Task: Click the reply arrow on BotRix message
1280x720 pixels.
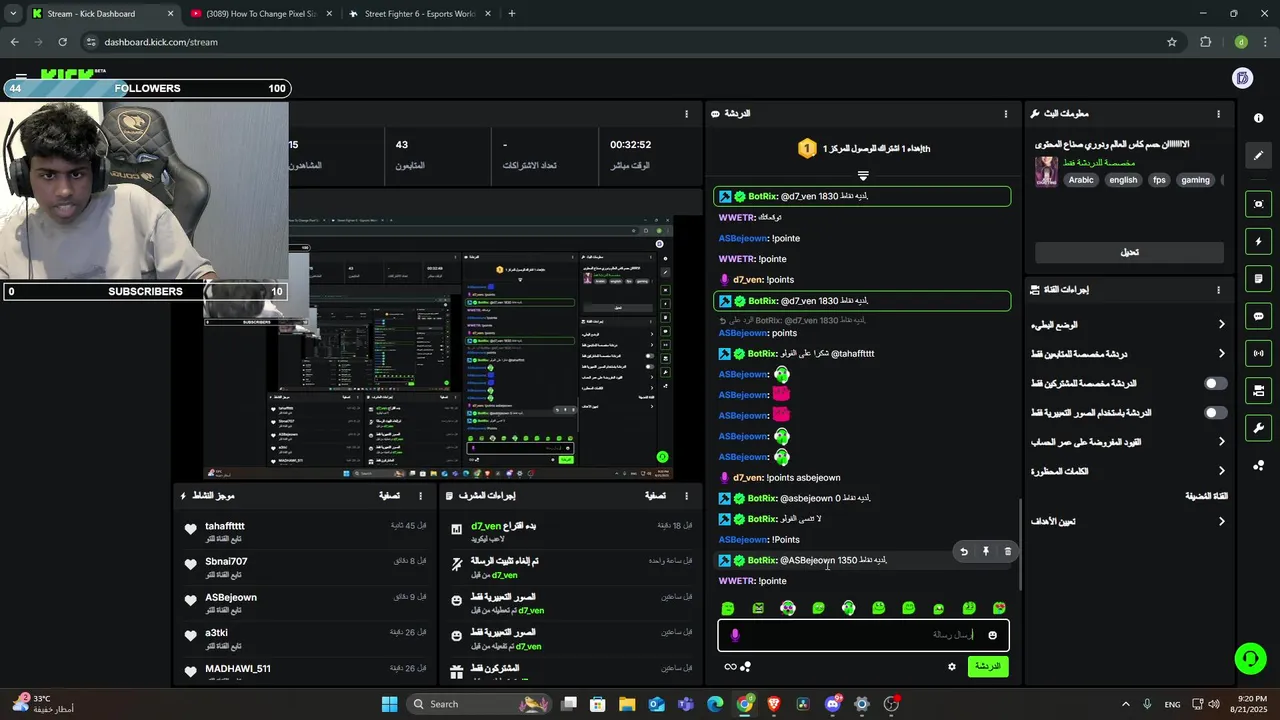Action: point(964,551)
